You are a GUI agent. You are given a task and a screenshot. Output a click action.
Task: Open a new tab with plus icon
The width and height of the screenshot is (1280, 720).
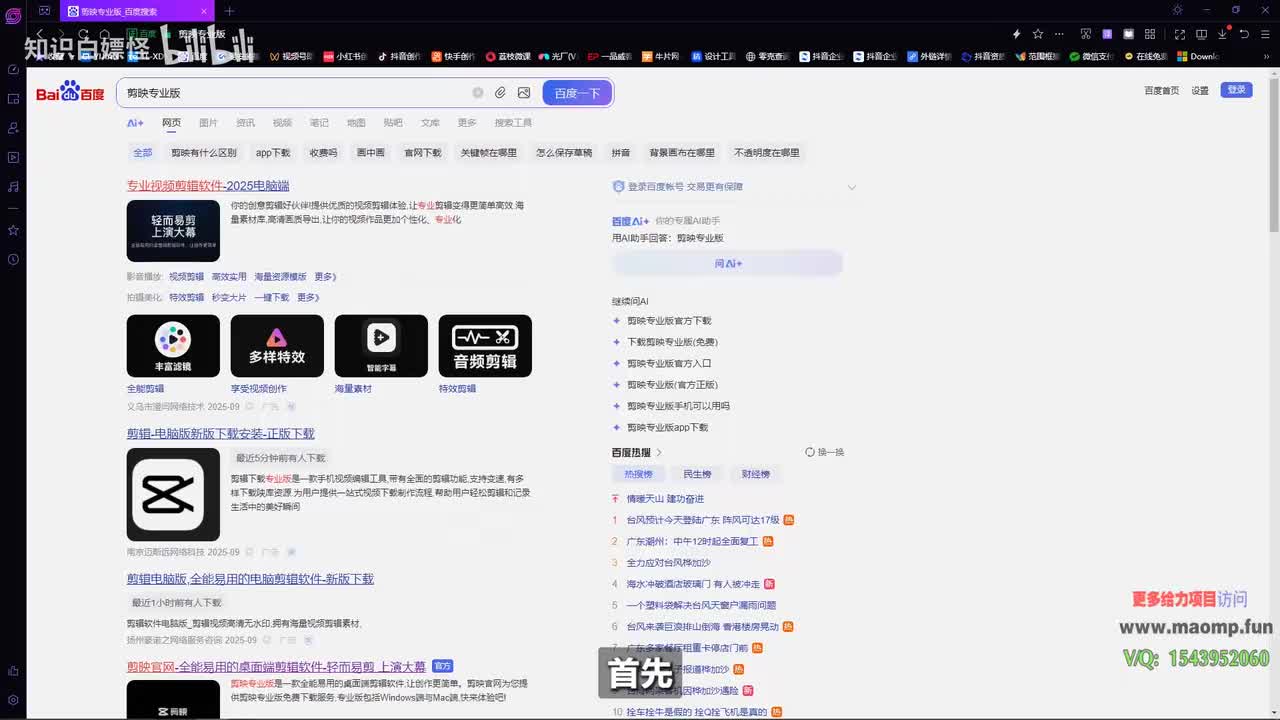229,11
